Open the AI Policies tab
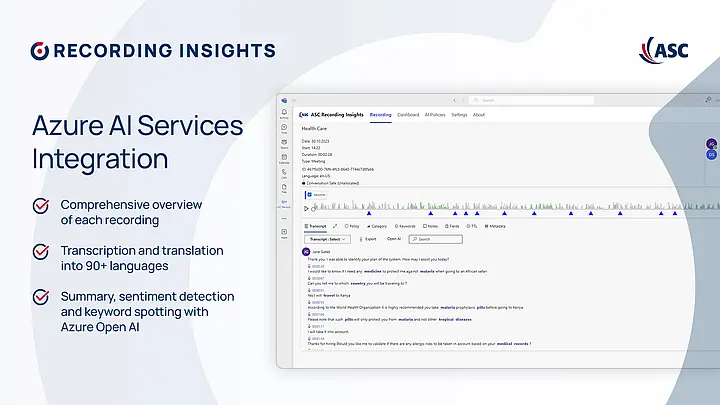This screenshot has height=405, width=720. pos(435,115)
